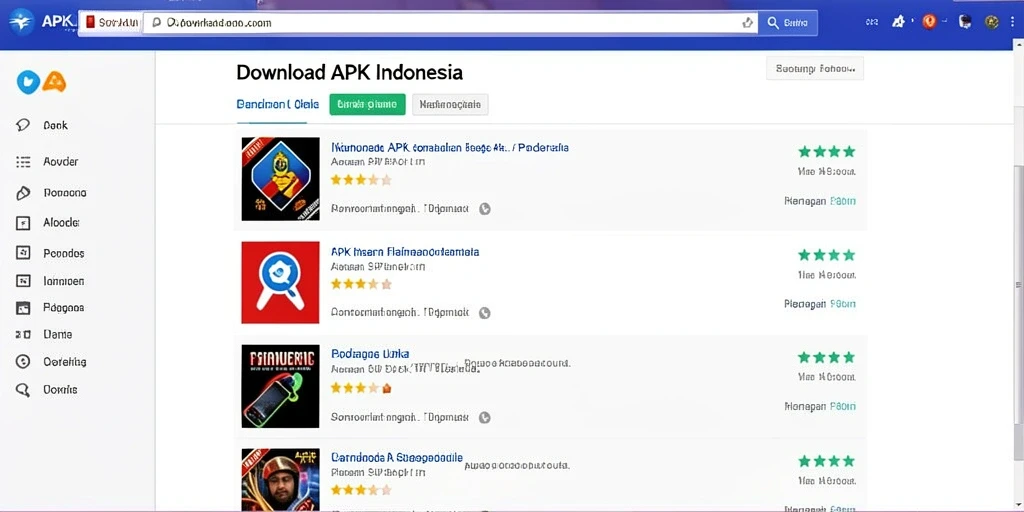Click the thumbs-up icon in address bar
Viewport: 1024px width, 512px height.
(748, 23)
